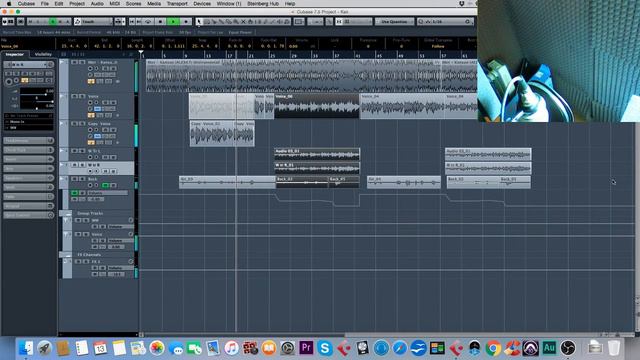Solo the Voice track
The width and height of the screenshot is (640, 360).
82,96
